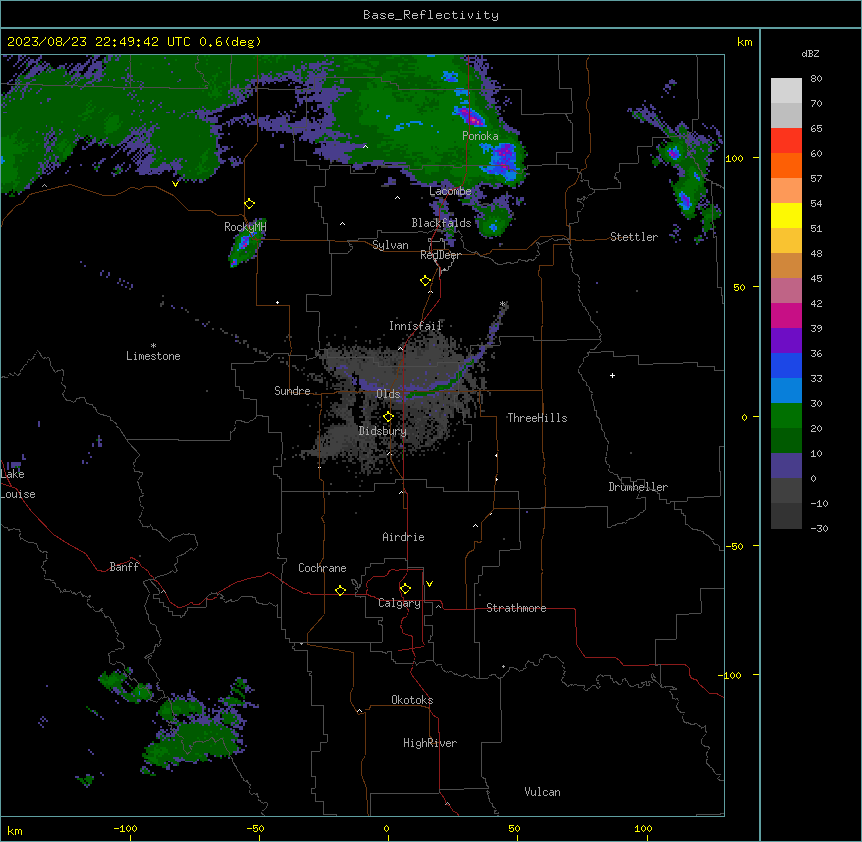Click the Lacombe city label

pyautogui.click(x=450, y=191)
